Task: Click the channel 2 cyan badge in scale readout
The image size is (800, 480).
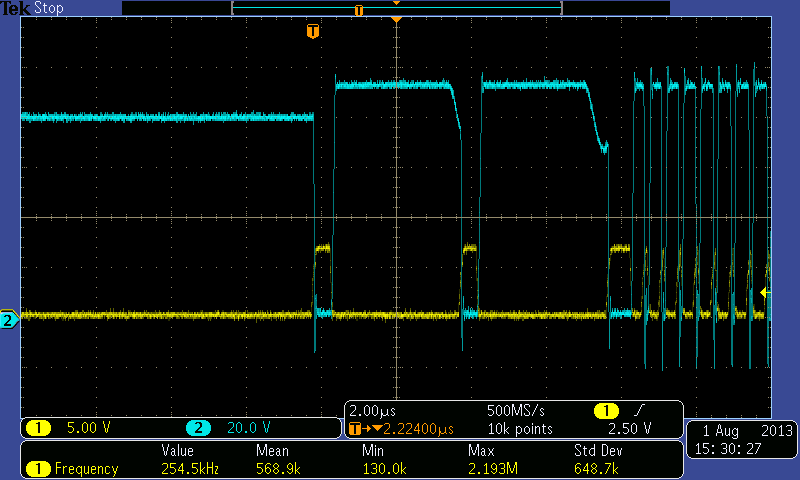Action: 198,427
